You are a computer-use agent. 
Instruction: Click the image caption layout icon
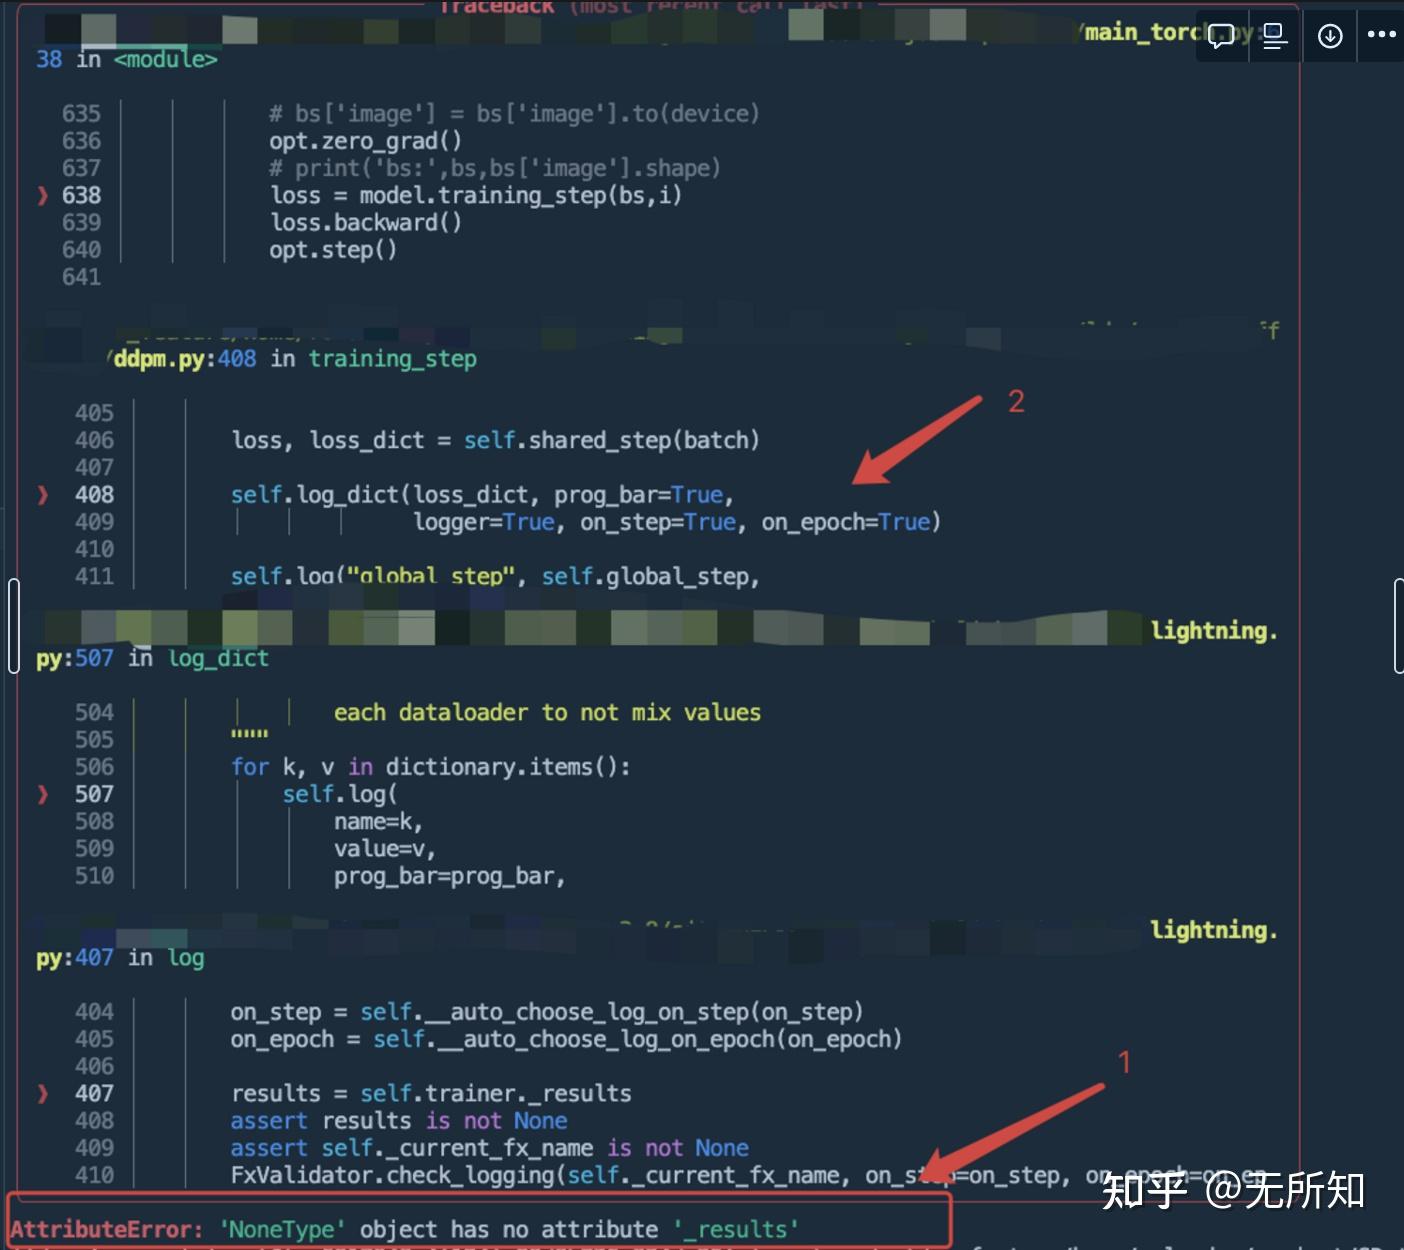click(x=1274, y=37)
